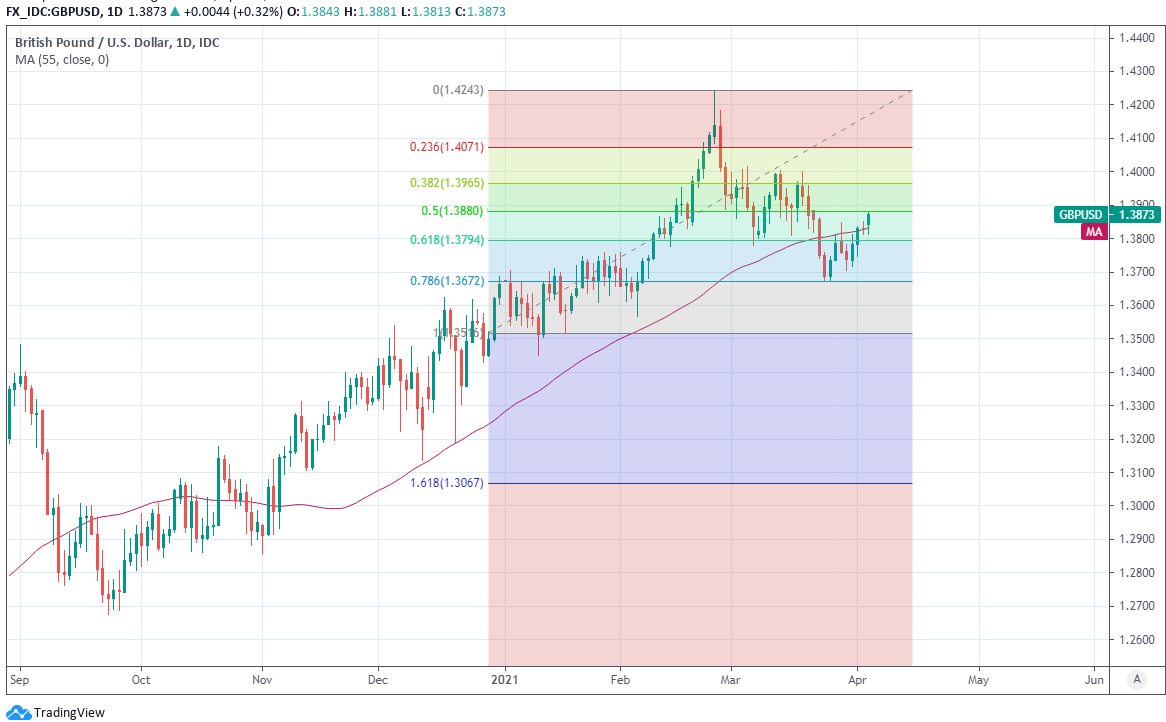
Task: Click the 2021 label on the time axis
Action: pyautogui.click(x=506, y=679)
